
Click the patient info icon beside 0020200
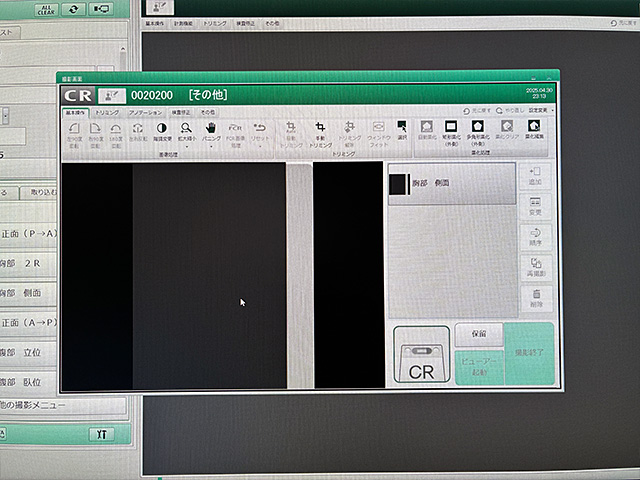[x=112, y=96]
